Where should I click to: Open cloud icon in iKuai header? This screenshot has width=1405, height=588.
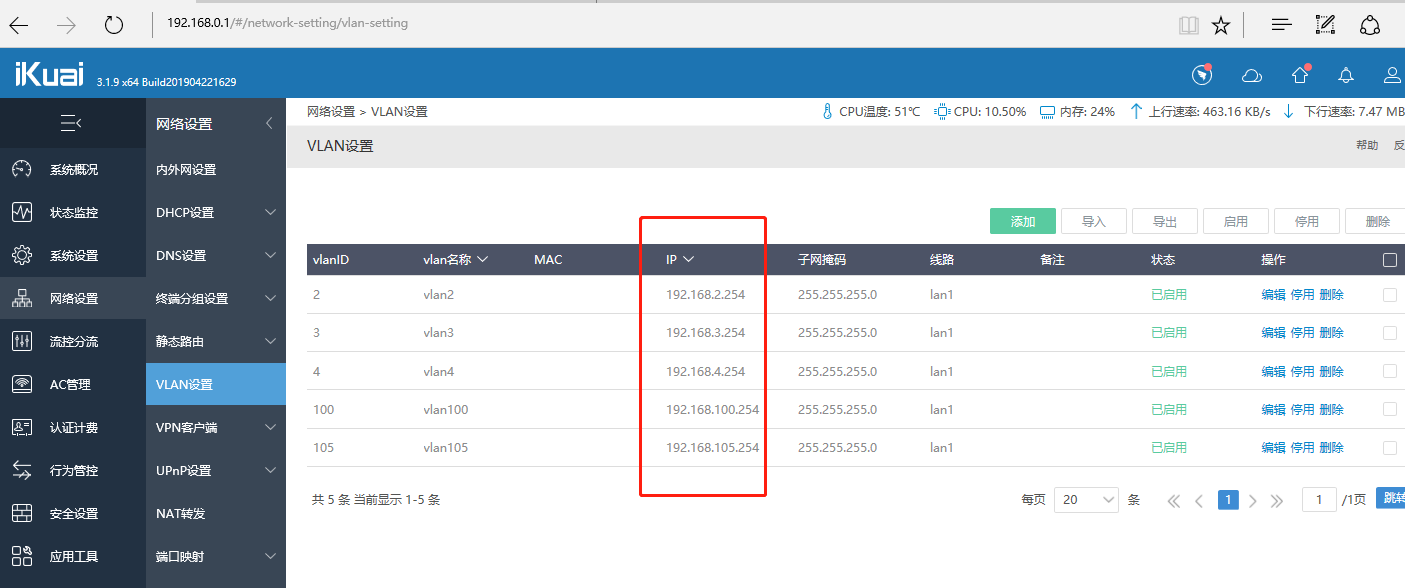(x=1251, y=75)
